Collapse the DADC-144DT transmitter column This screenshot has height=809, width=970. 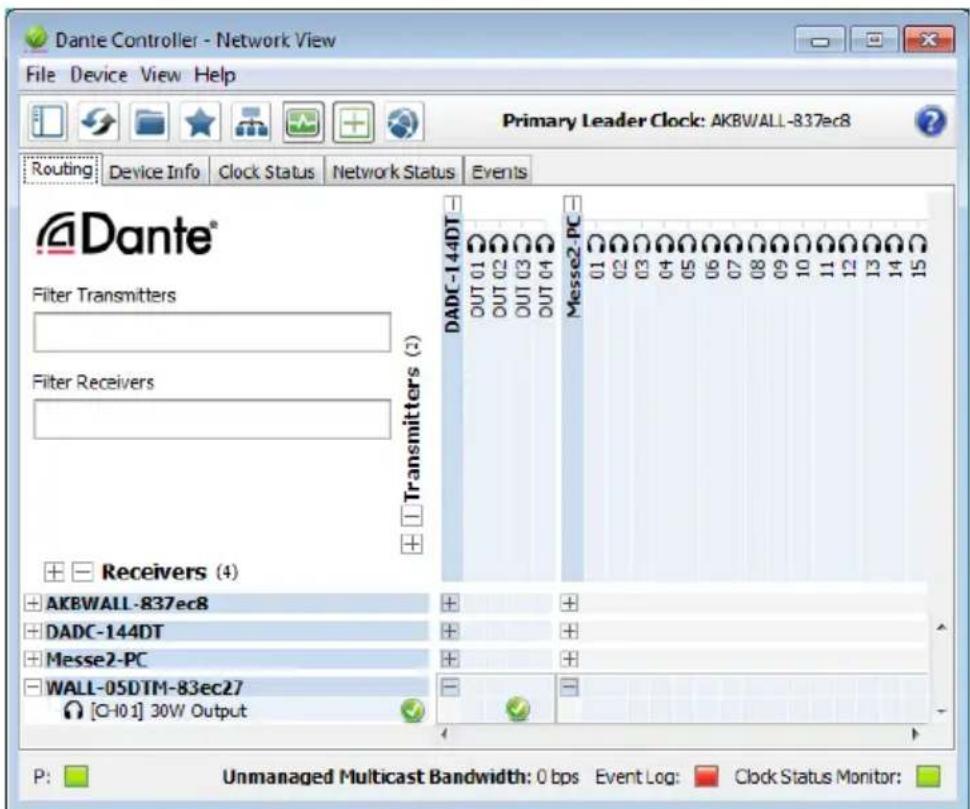[453, 203]
